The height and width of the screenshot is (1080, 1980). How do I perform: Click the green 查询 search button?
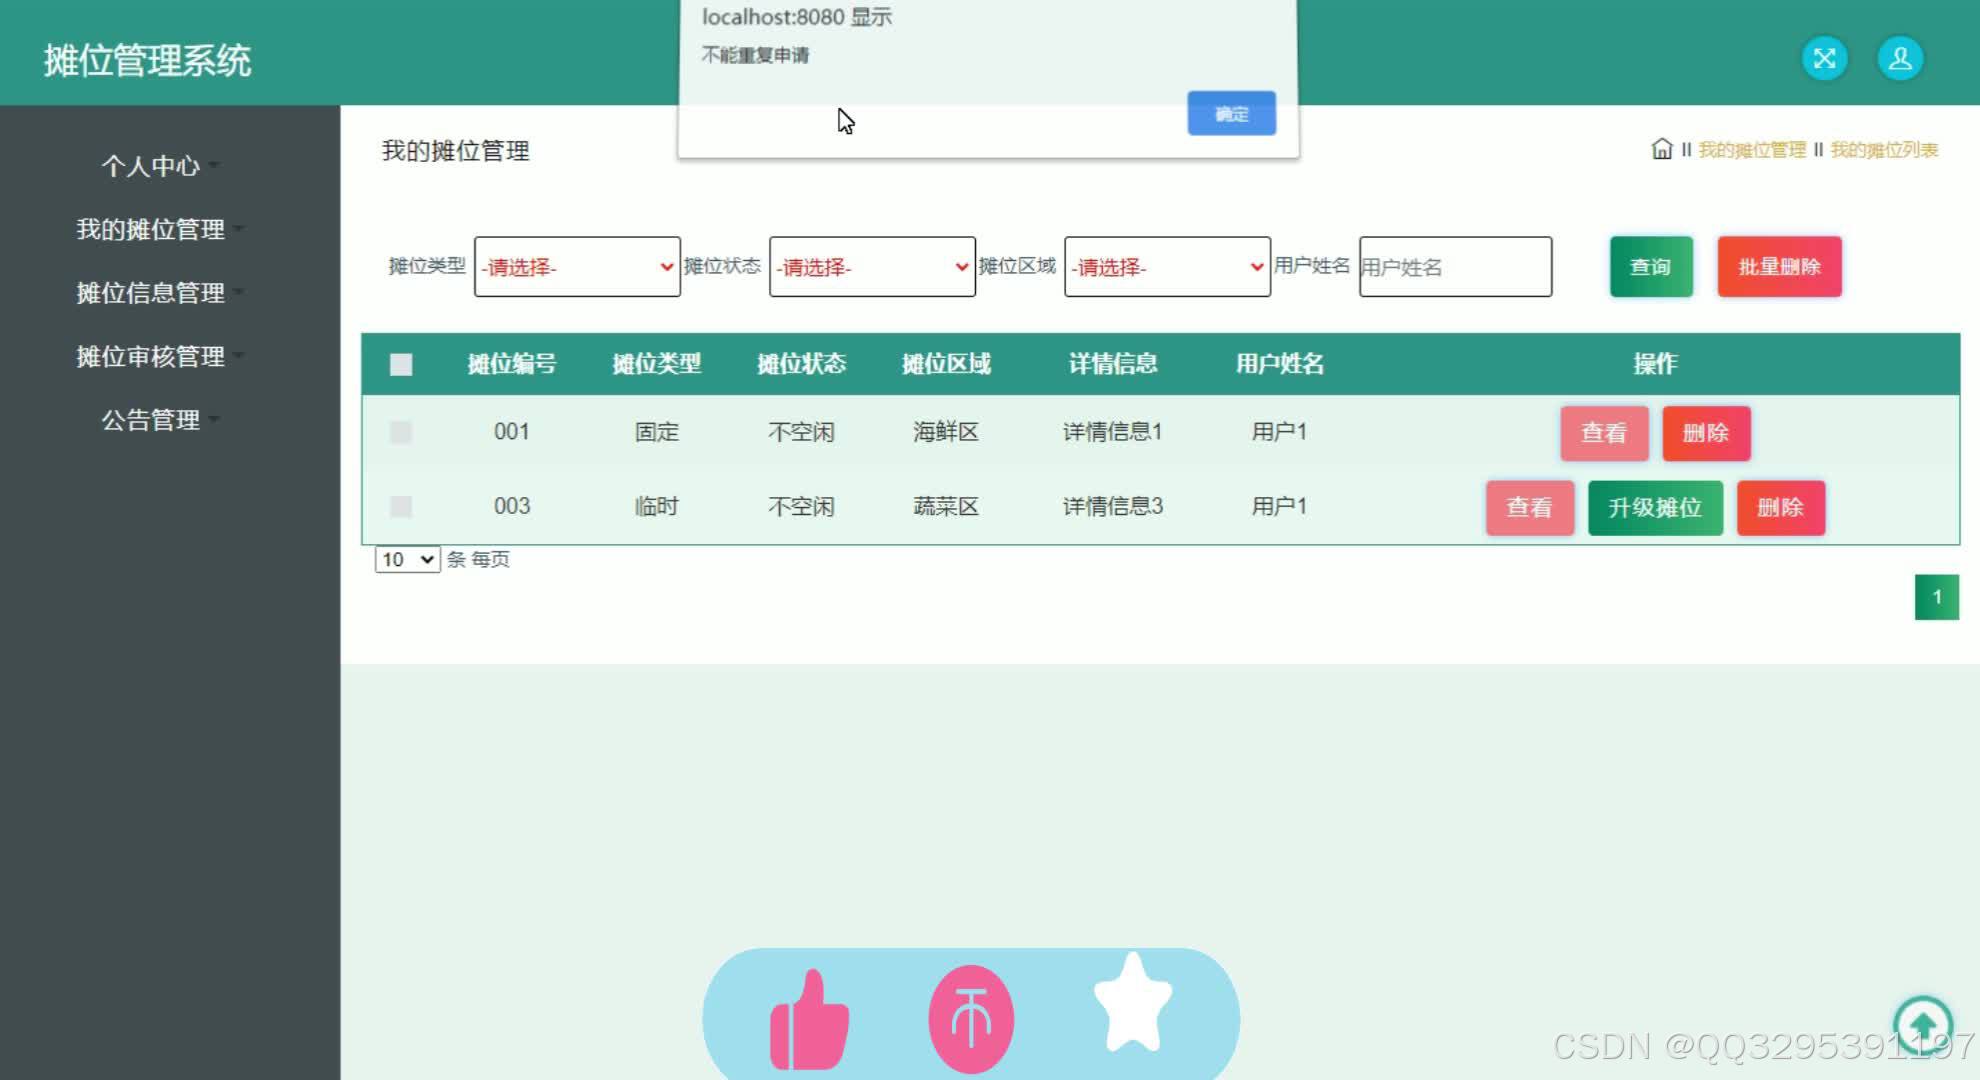(x=1651, y=267)
